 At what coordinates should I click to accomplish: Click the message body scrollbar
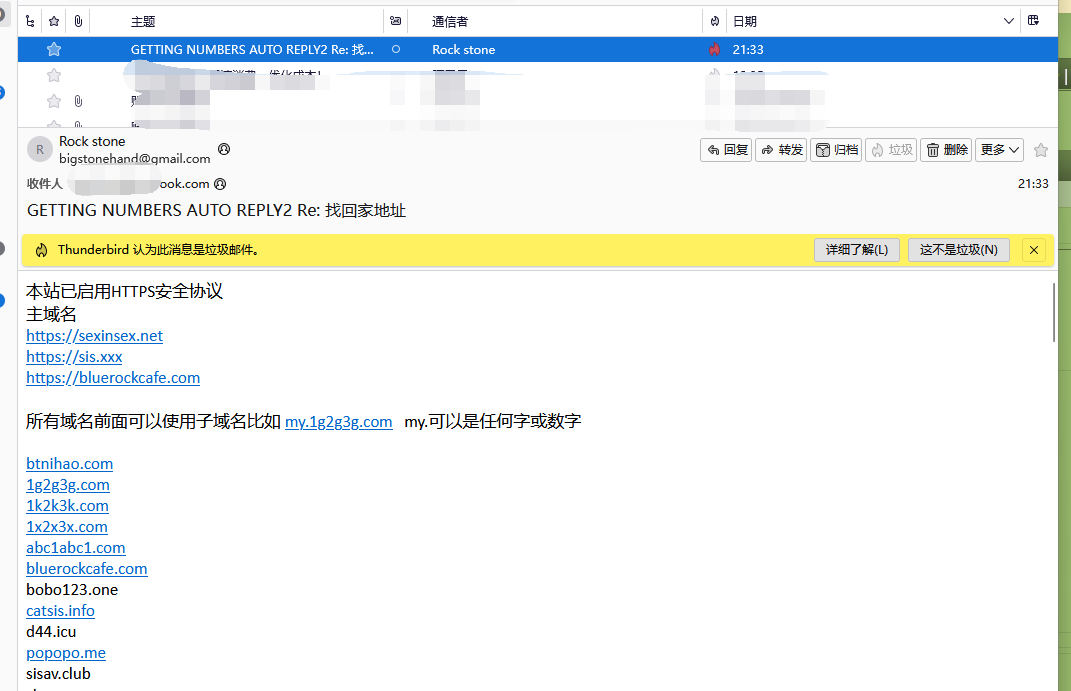(1054, 312)
